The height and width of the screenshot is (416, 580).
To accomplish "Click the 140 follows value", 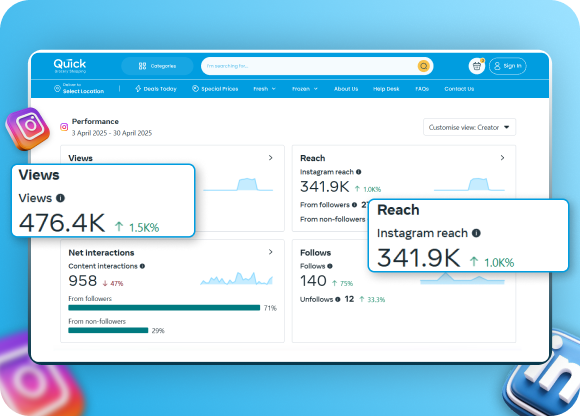I will tap(313, 281).
